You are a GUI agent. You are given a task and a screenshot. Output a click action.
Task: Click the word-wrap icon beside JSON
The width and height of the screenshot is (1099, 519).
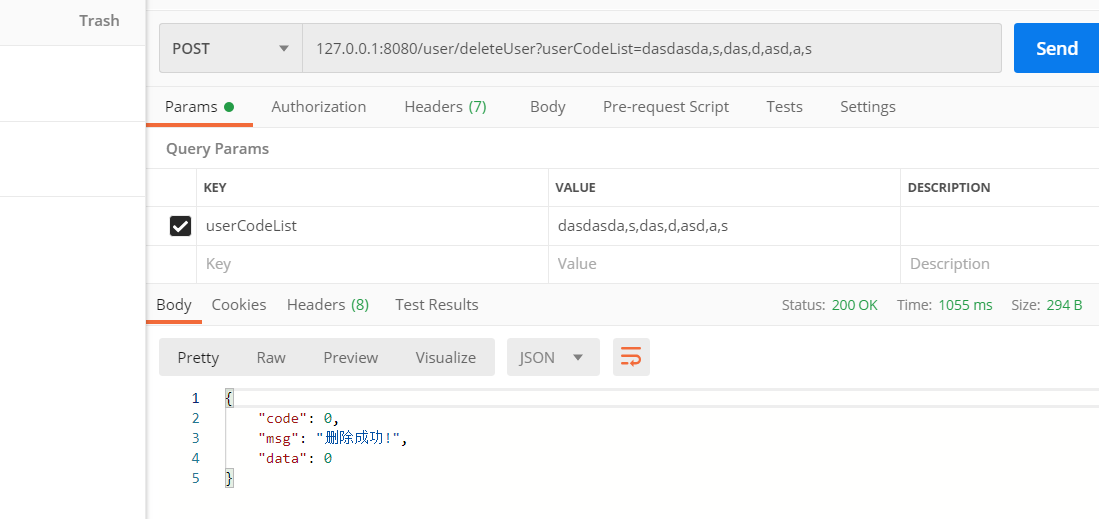[x=631, y=357]
